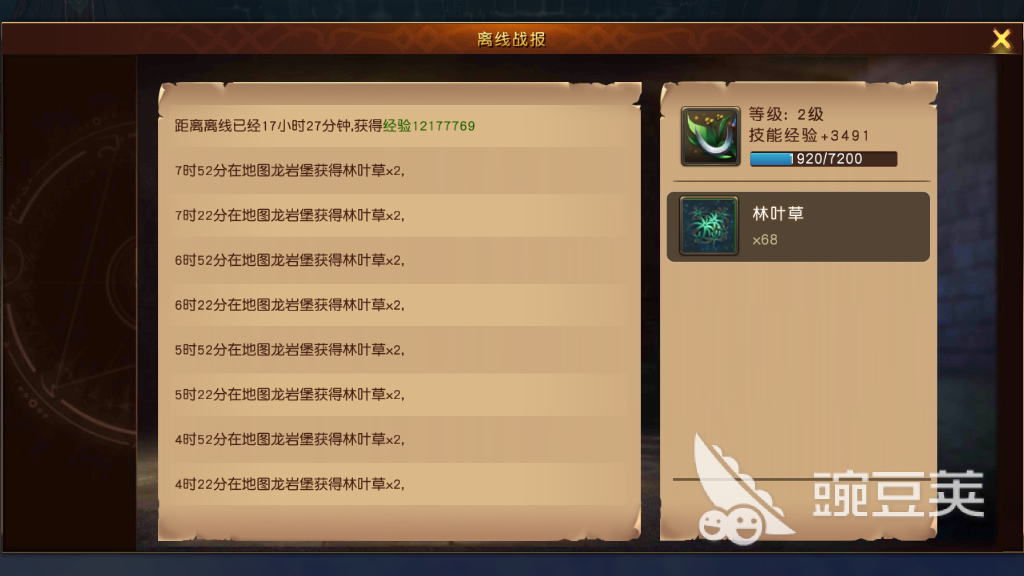The height and width of the screenshot is (576, 1024).
Task: Select the 4时52分 林叶草 log entry
Action: [400, 439]
